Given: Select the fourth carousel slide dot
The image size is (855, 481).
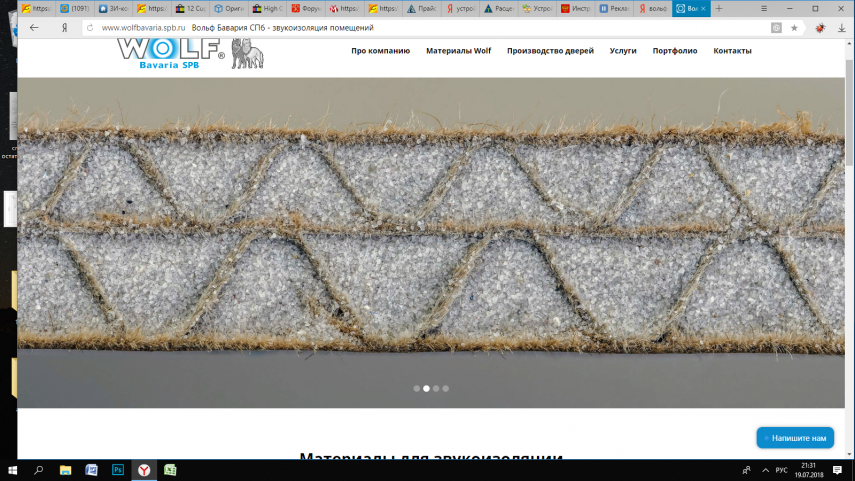Looking at the screenshot, I should pos(446,388).
